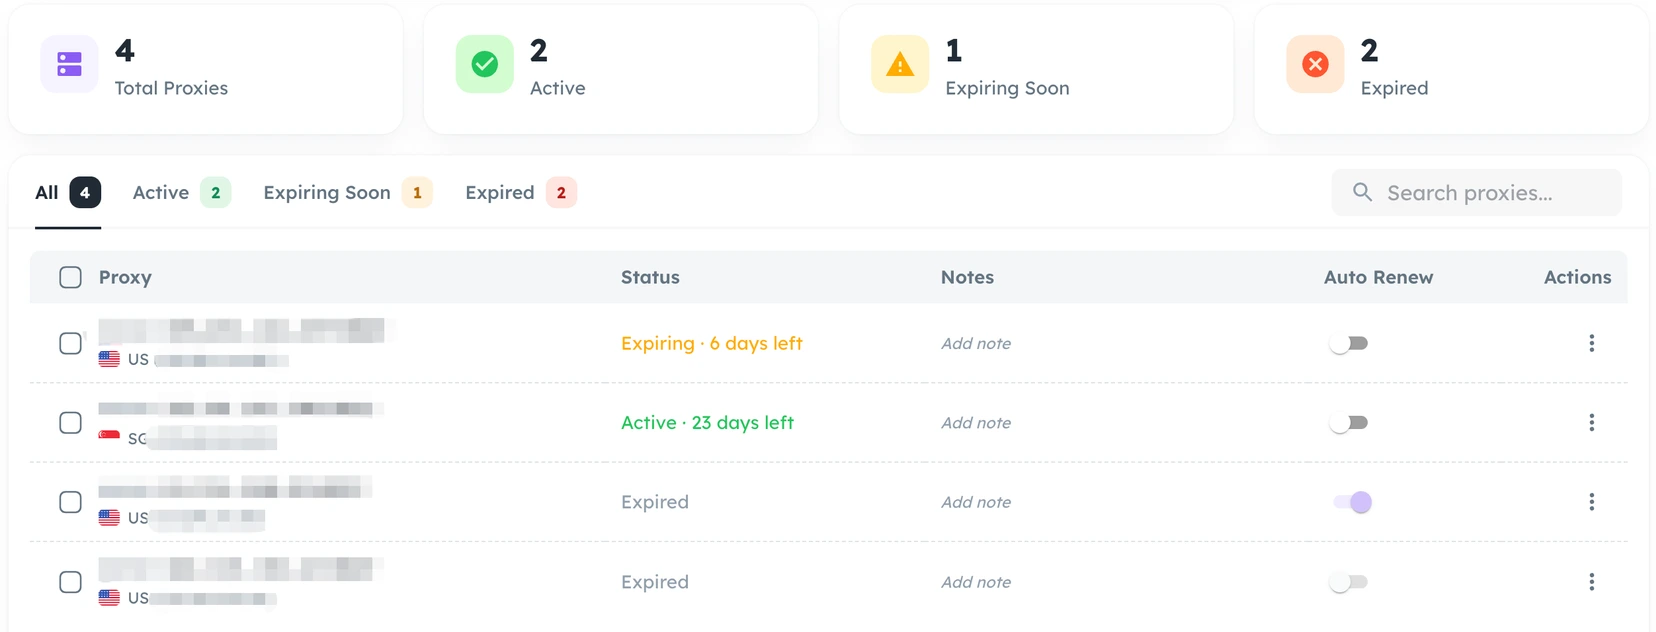Click the Expiring Soon warning triangle icon
This screenshot has height=632, width=1656.
[900, 64]
